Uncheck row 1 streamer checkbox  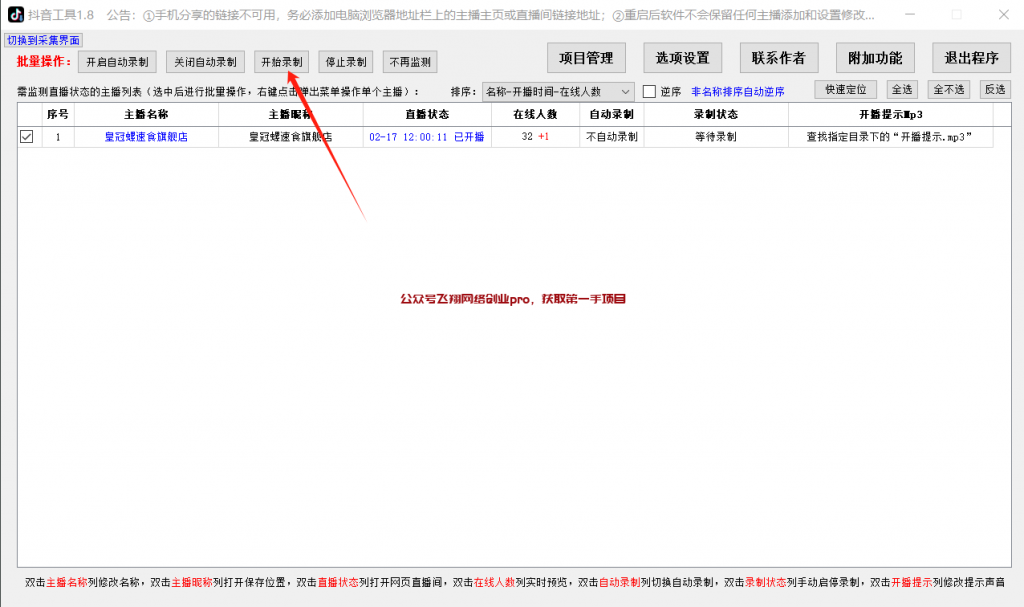click(27, 137)
